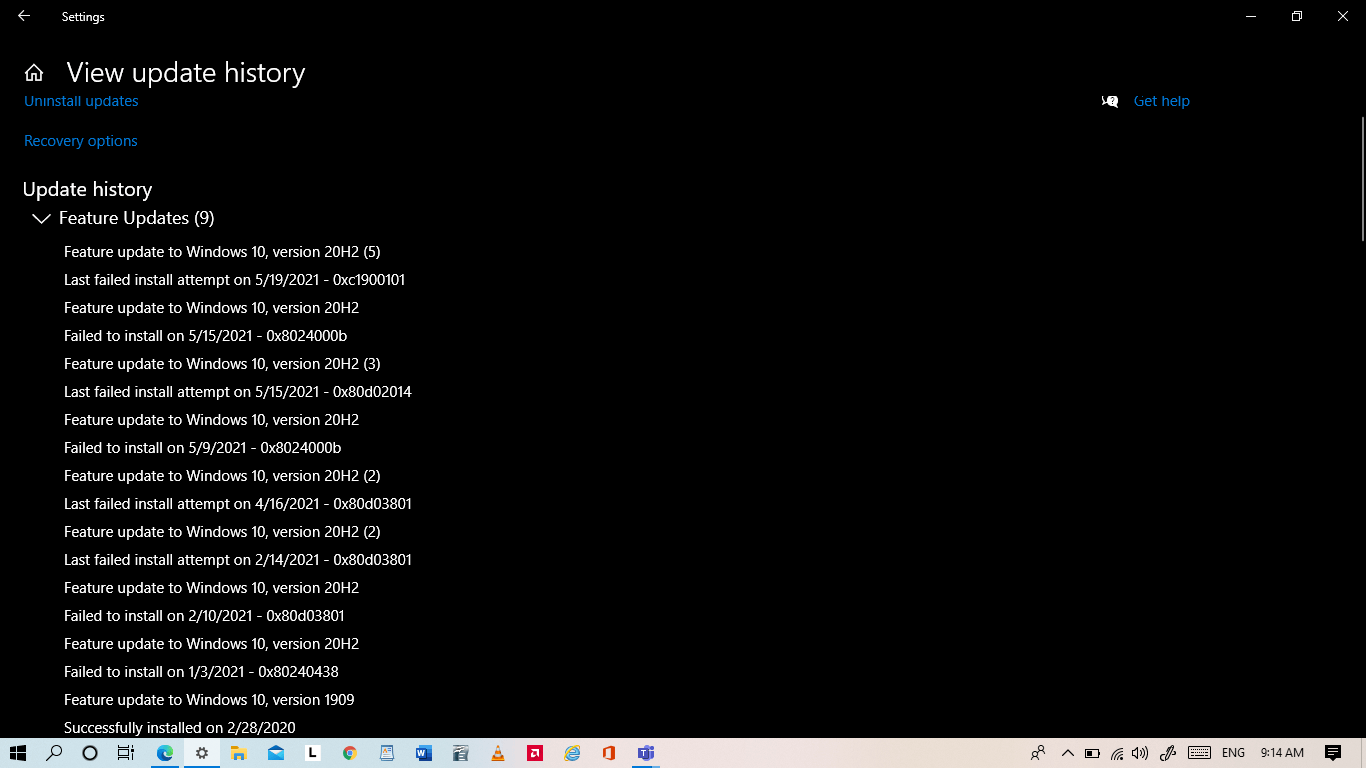Screen dimensions: 1366x768
Task: Open Settings home via the house icon
Action: [34, 73]
